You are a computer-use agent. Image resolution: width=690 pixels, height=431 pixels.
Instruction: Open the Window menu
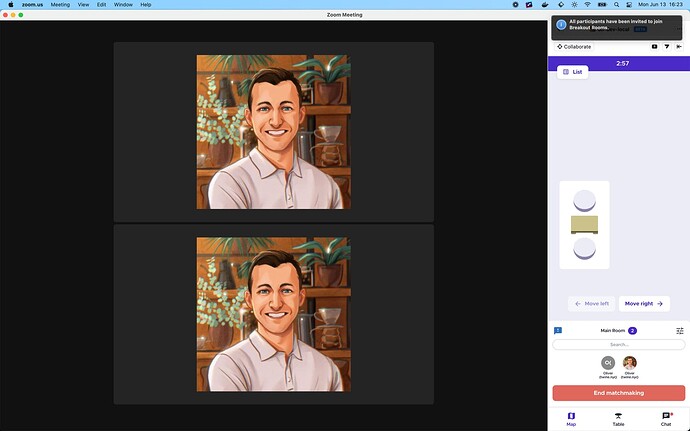tap(123, 4)
